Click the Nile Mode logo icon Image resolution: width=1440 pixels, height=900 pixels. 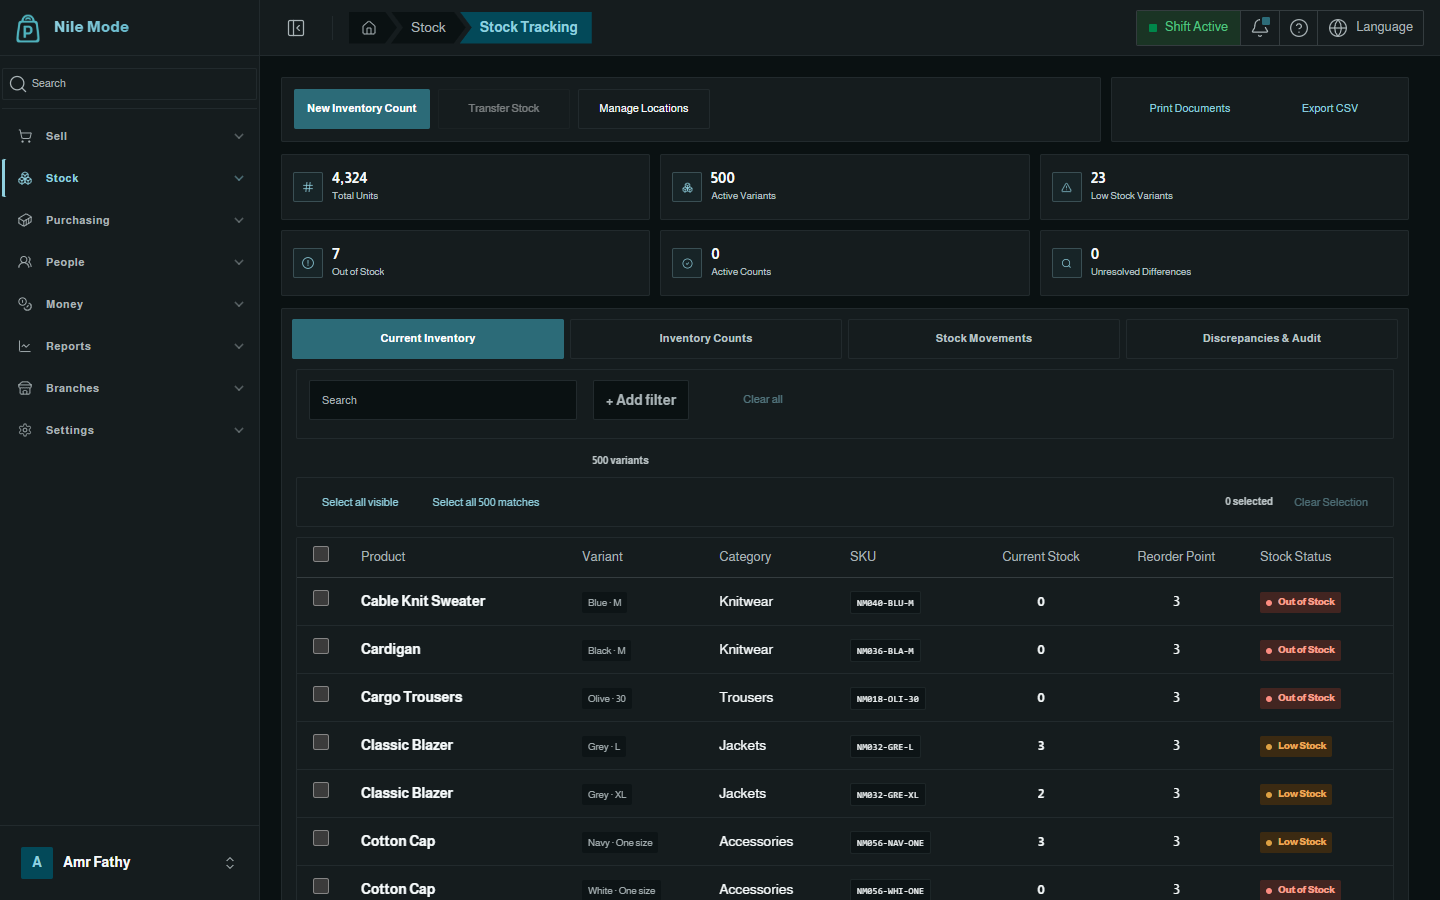tap(28, 28)
